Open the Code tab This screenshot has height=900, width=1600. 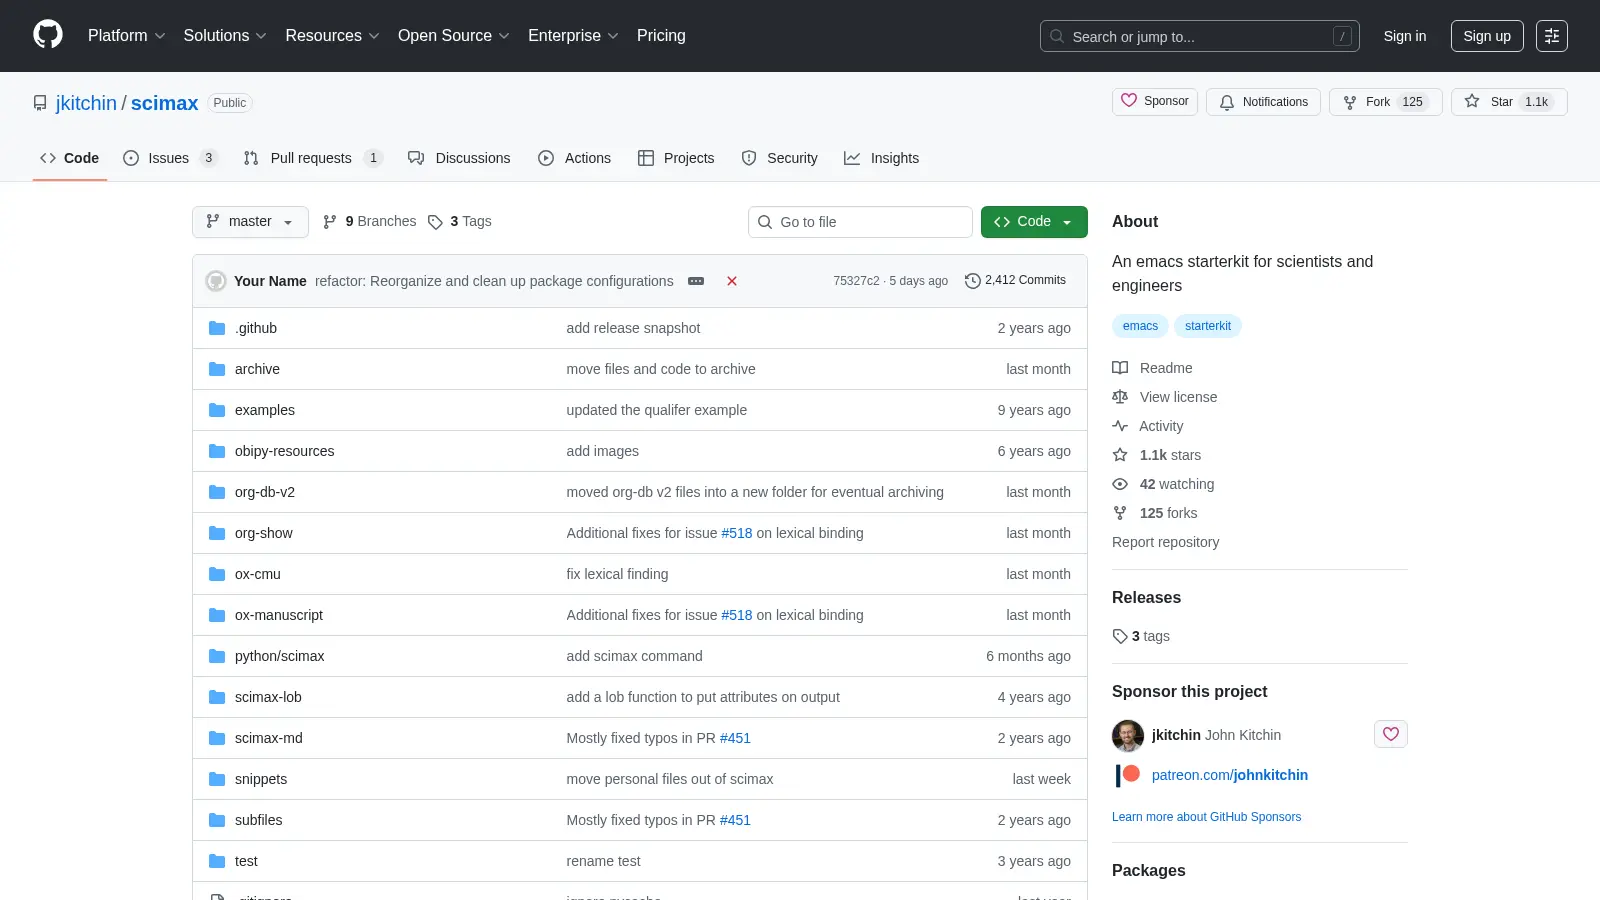pos(70,158)
